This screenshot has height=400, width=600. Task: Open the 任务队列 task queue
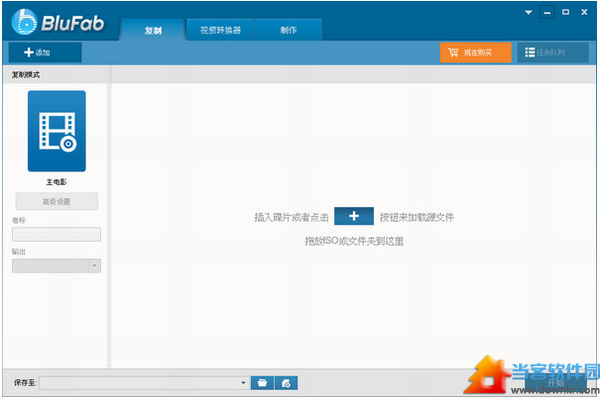pyautogui.click(x=553, y=52)
